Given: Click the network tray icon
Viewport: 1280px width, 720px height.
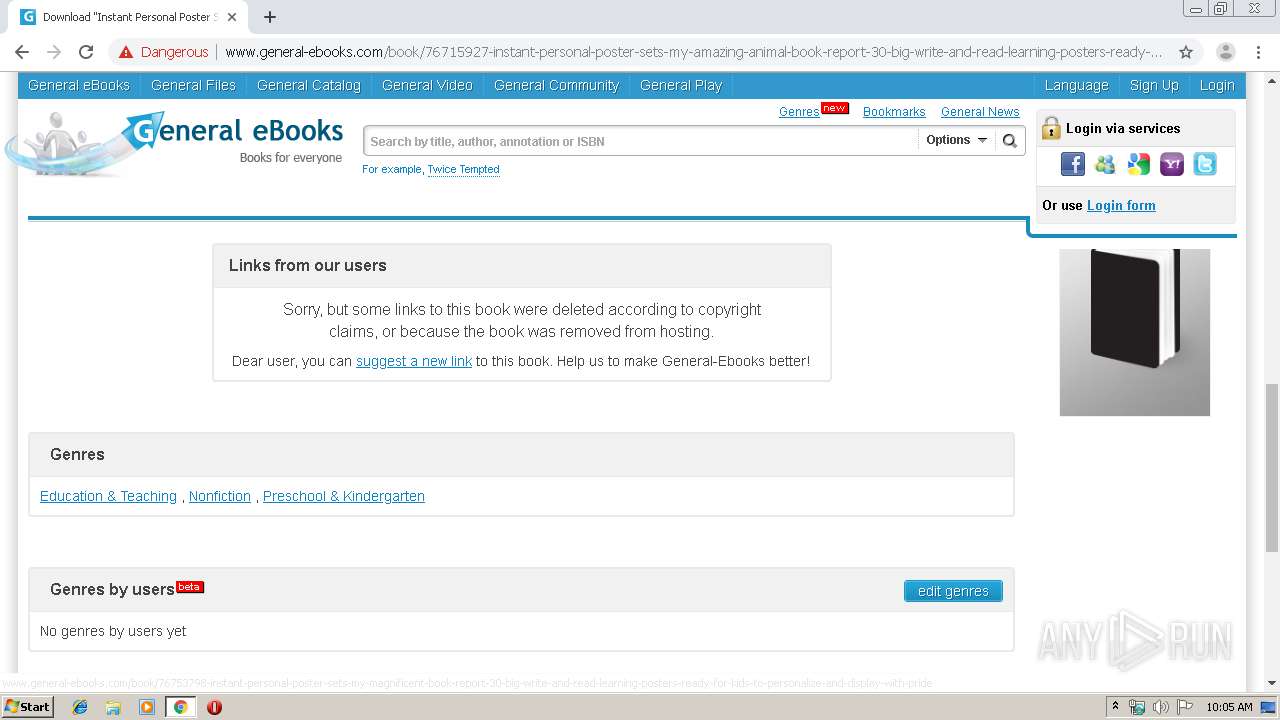Looking at the screenshot, I should (x=1137, y=707).
